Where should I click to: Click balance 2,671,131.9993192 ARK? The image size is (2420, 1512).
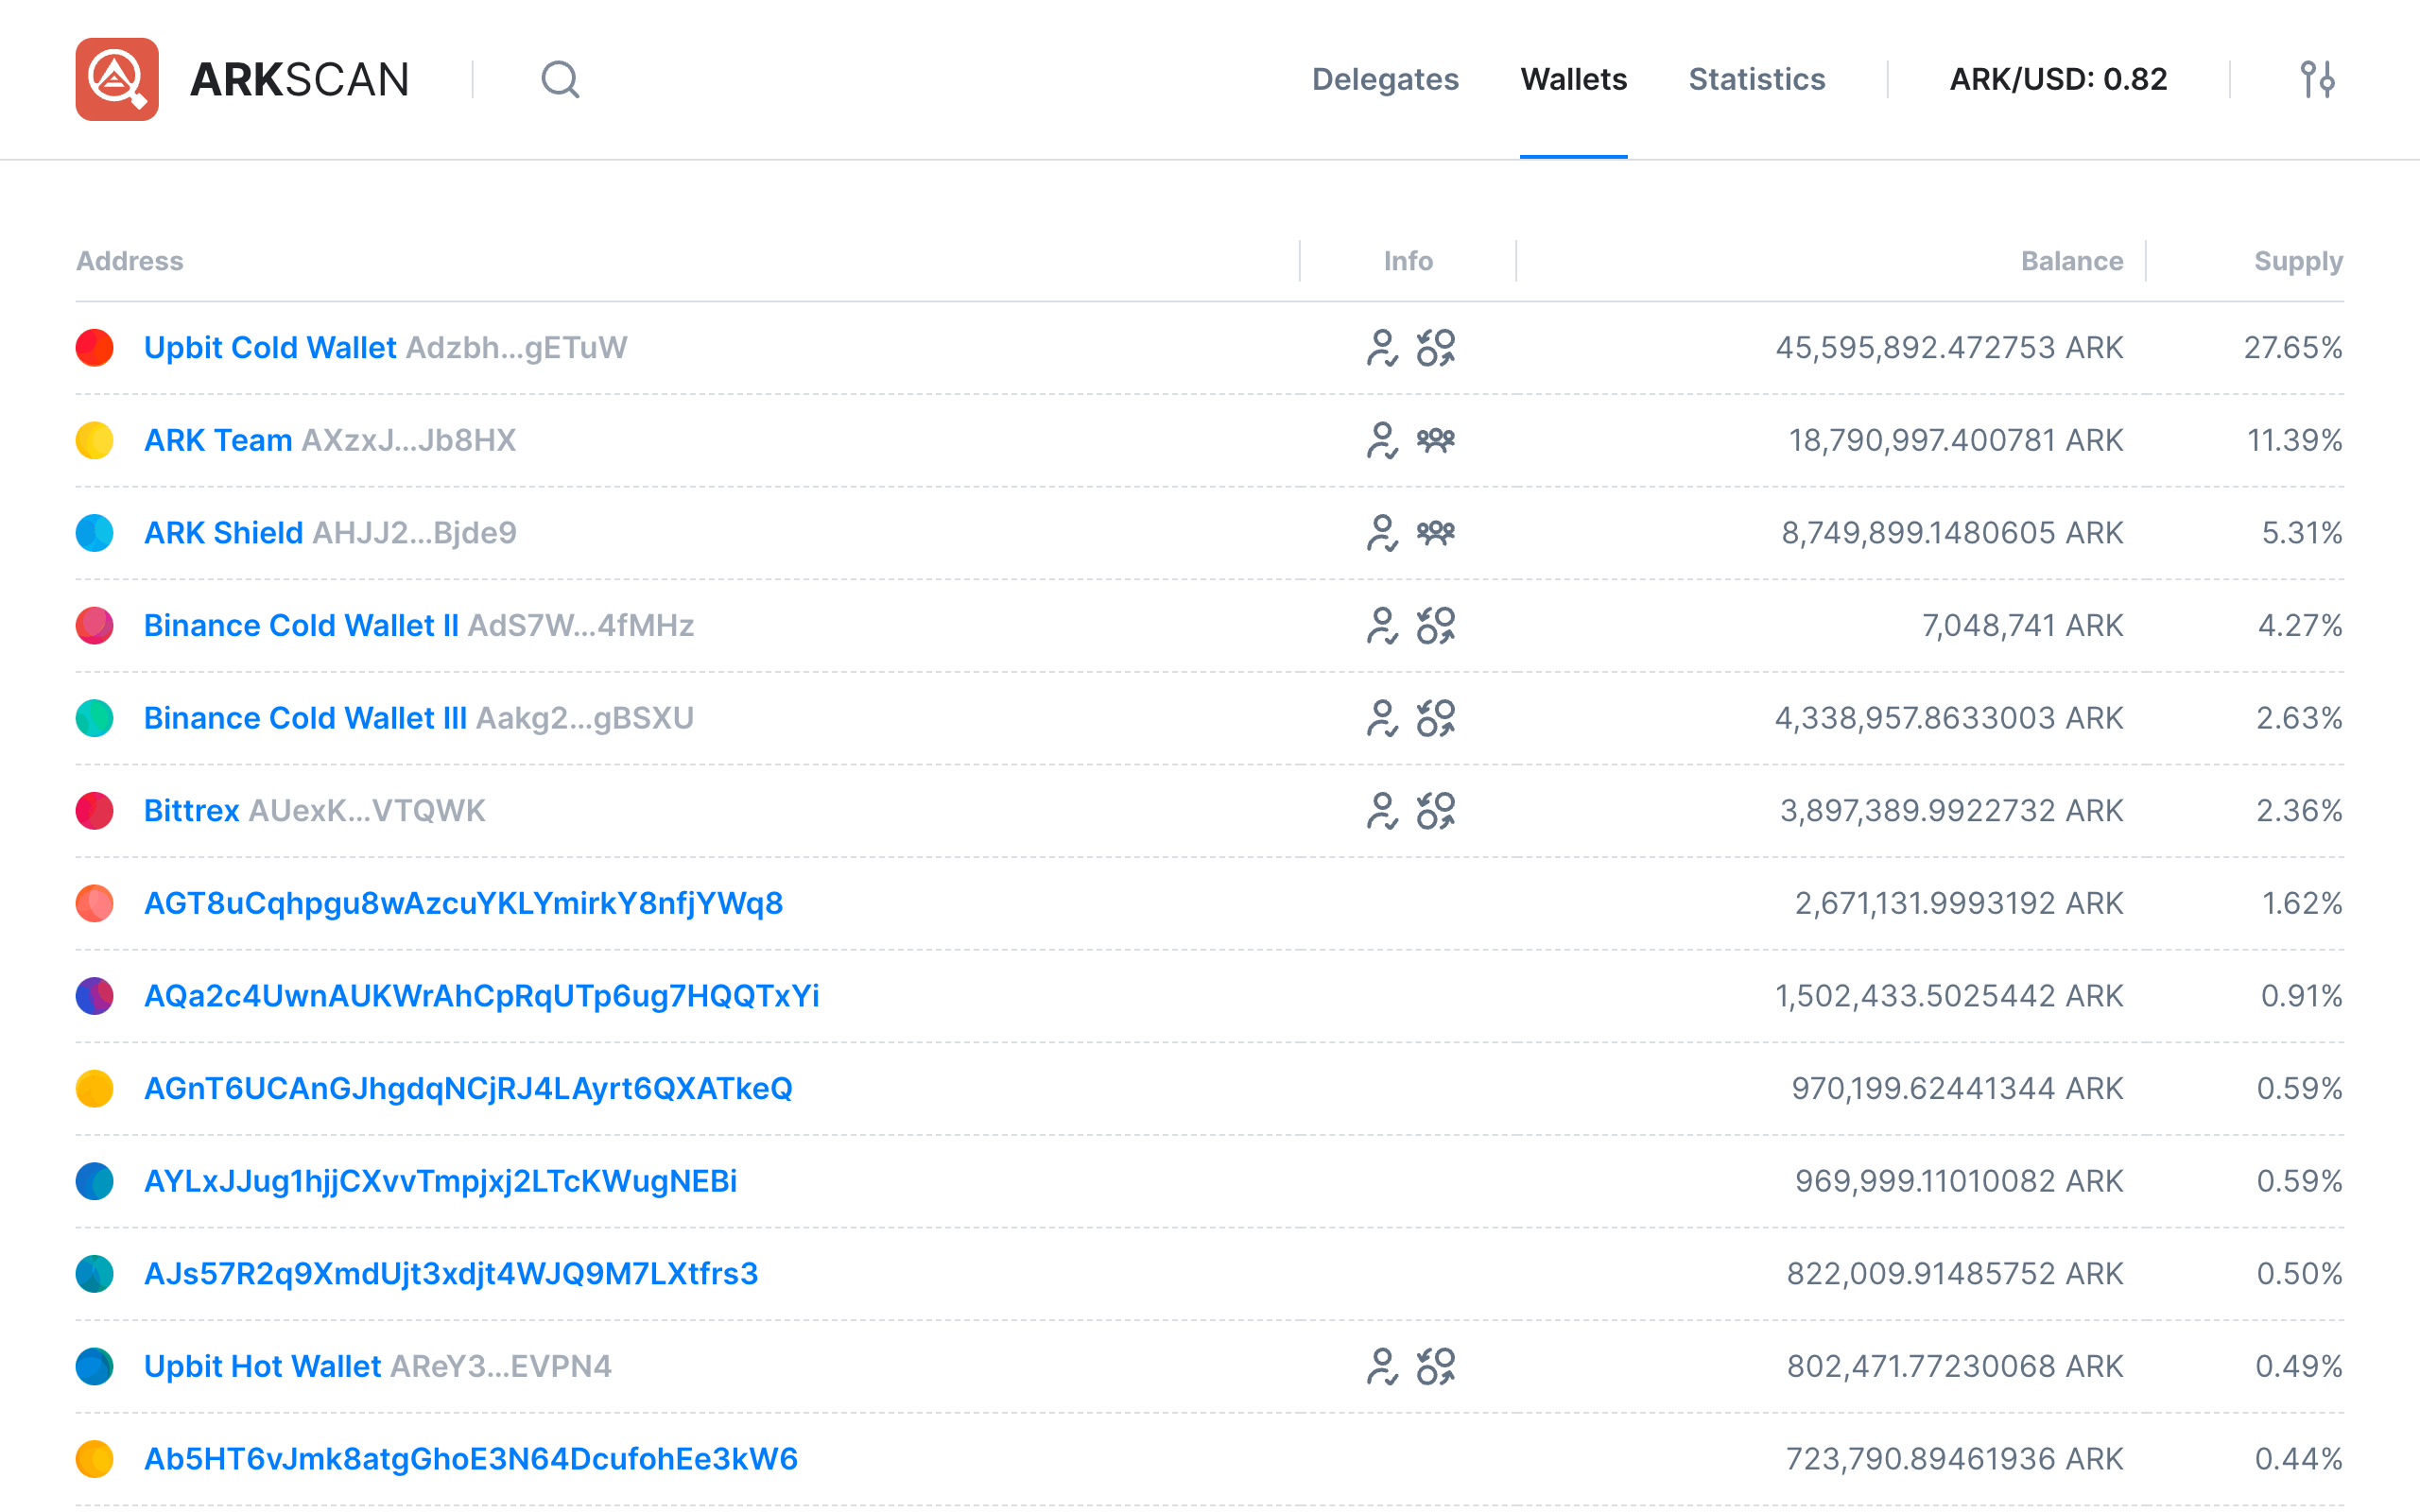click(x=1959, y=903)
